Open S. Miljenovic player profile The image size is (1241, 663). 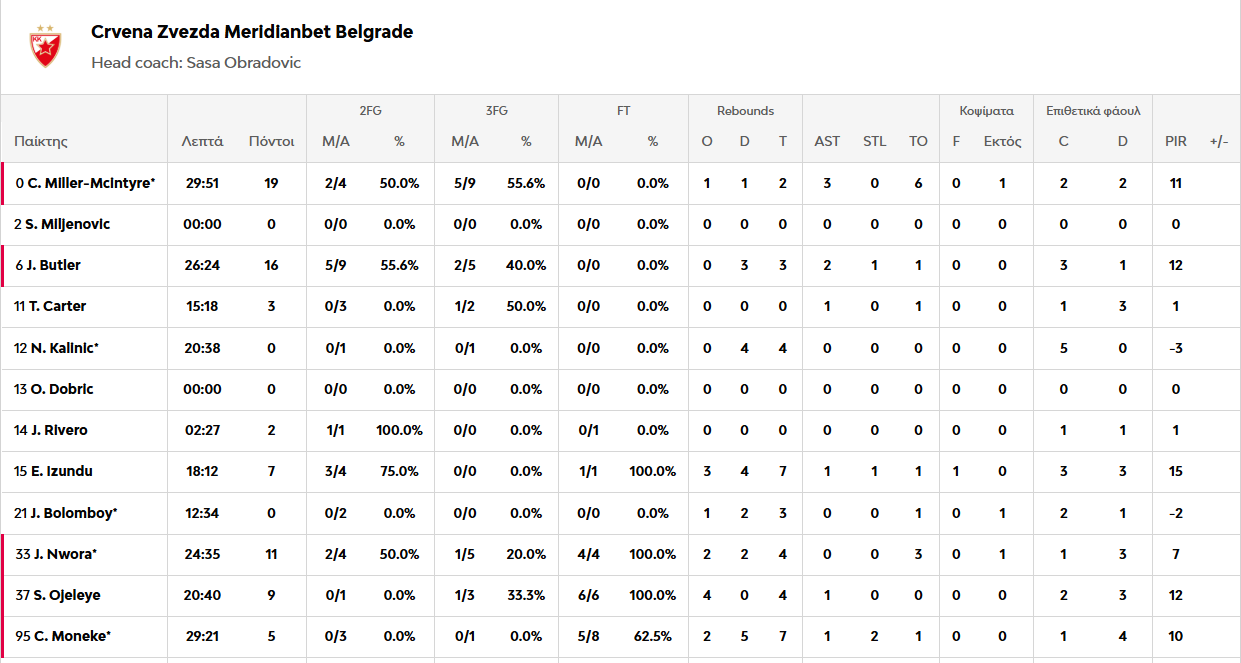[67, 224]
